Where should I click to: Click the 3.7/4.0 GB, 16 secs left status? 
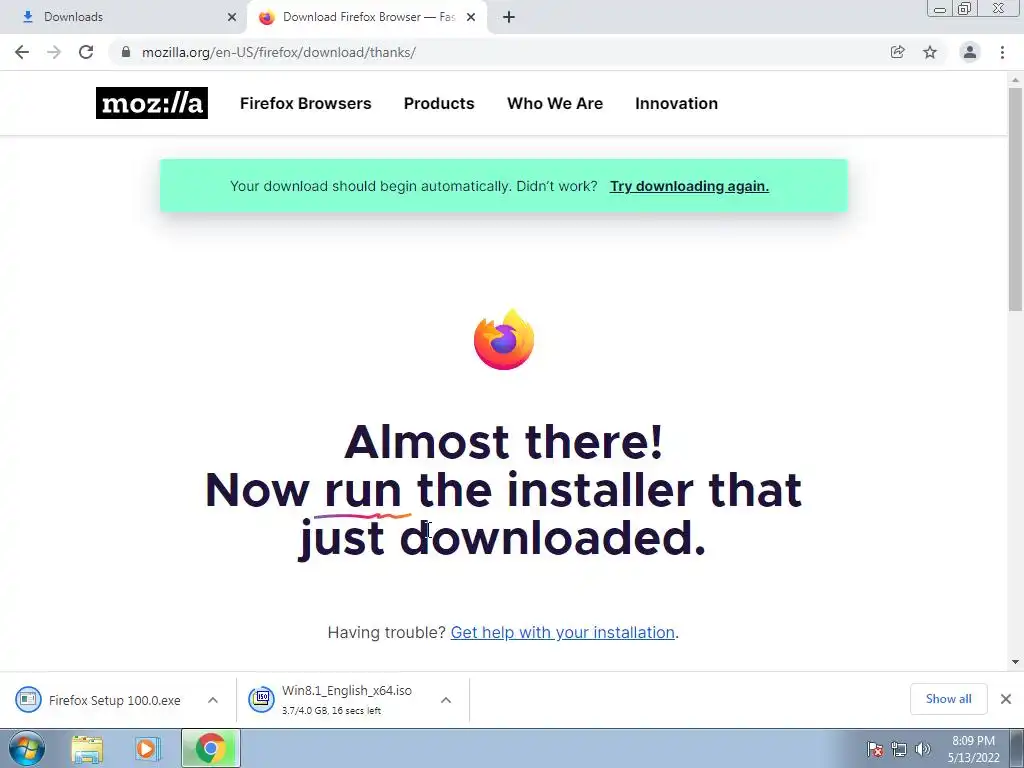coord(331,711)
